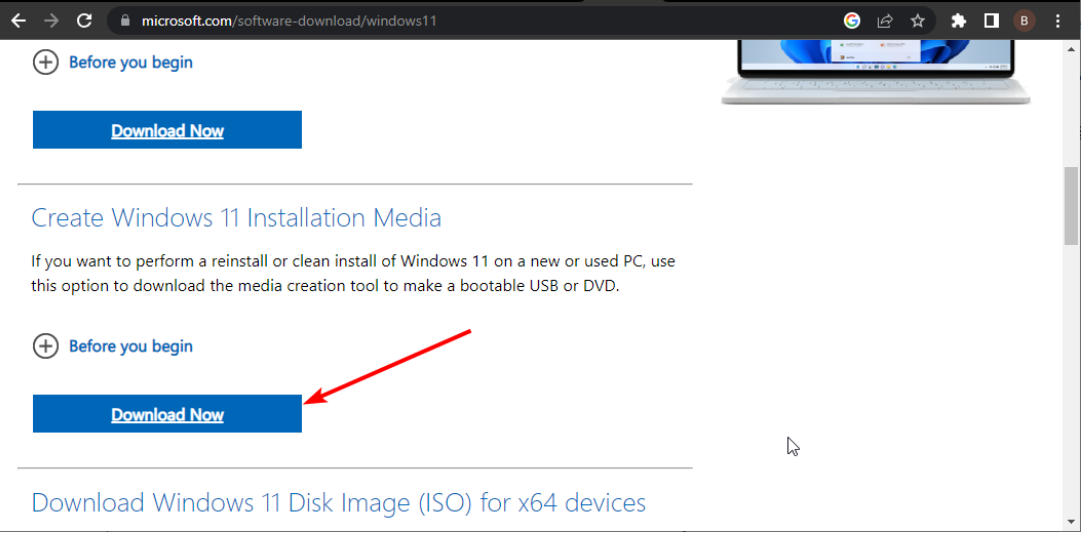The width and height of the screenshot is (1082, 536).
Task: Click the browser forward arrow
Action: 51,20
